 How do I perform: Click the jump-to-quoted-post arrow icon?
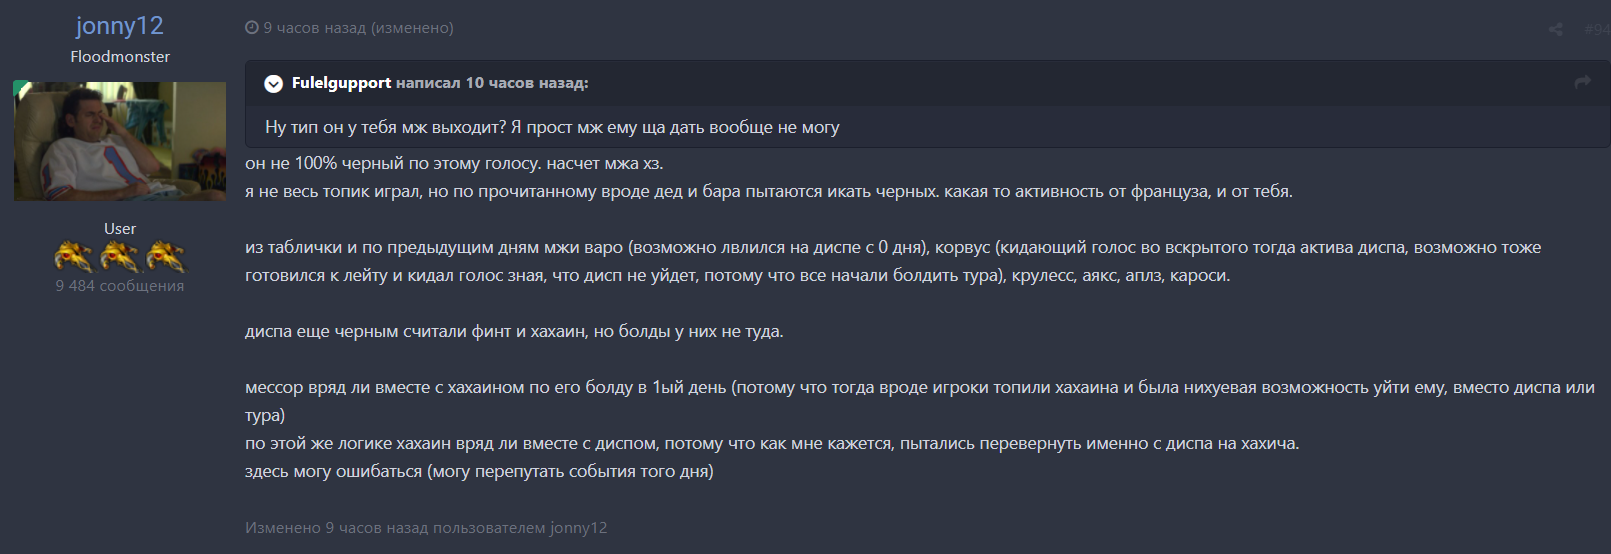[1582, 83]
